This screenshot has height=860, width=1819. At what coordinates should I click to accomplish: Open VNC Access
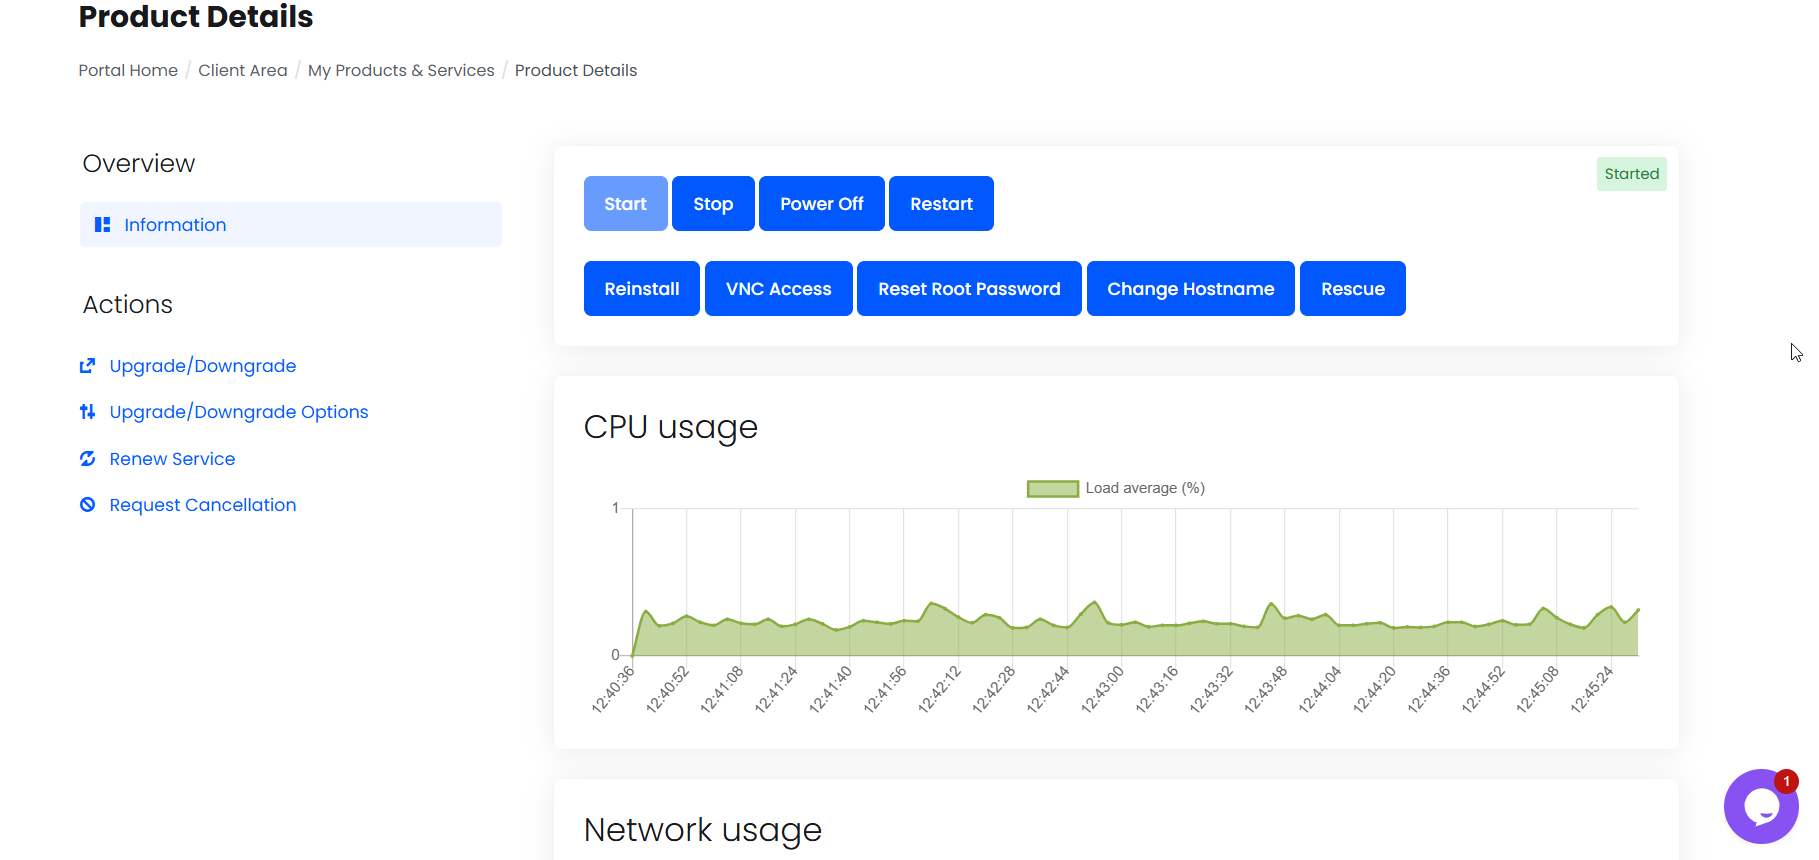tap(778, 288)
